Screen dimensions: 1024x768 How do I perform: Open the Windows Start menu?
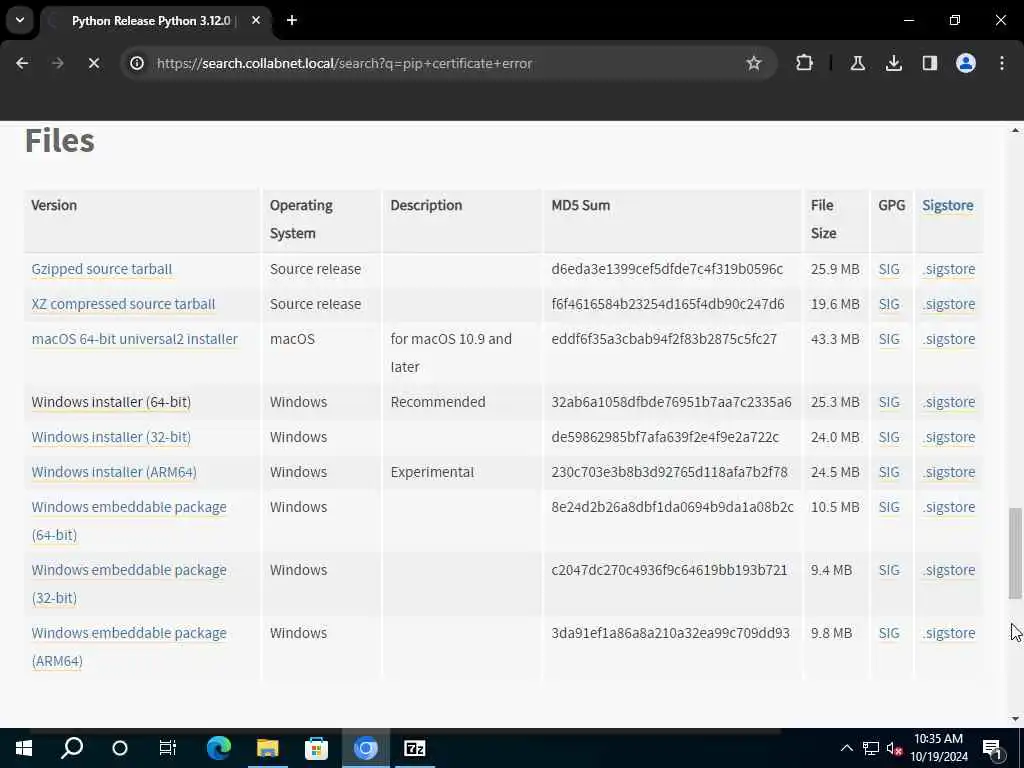coord(24,748)
